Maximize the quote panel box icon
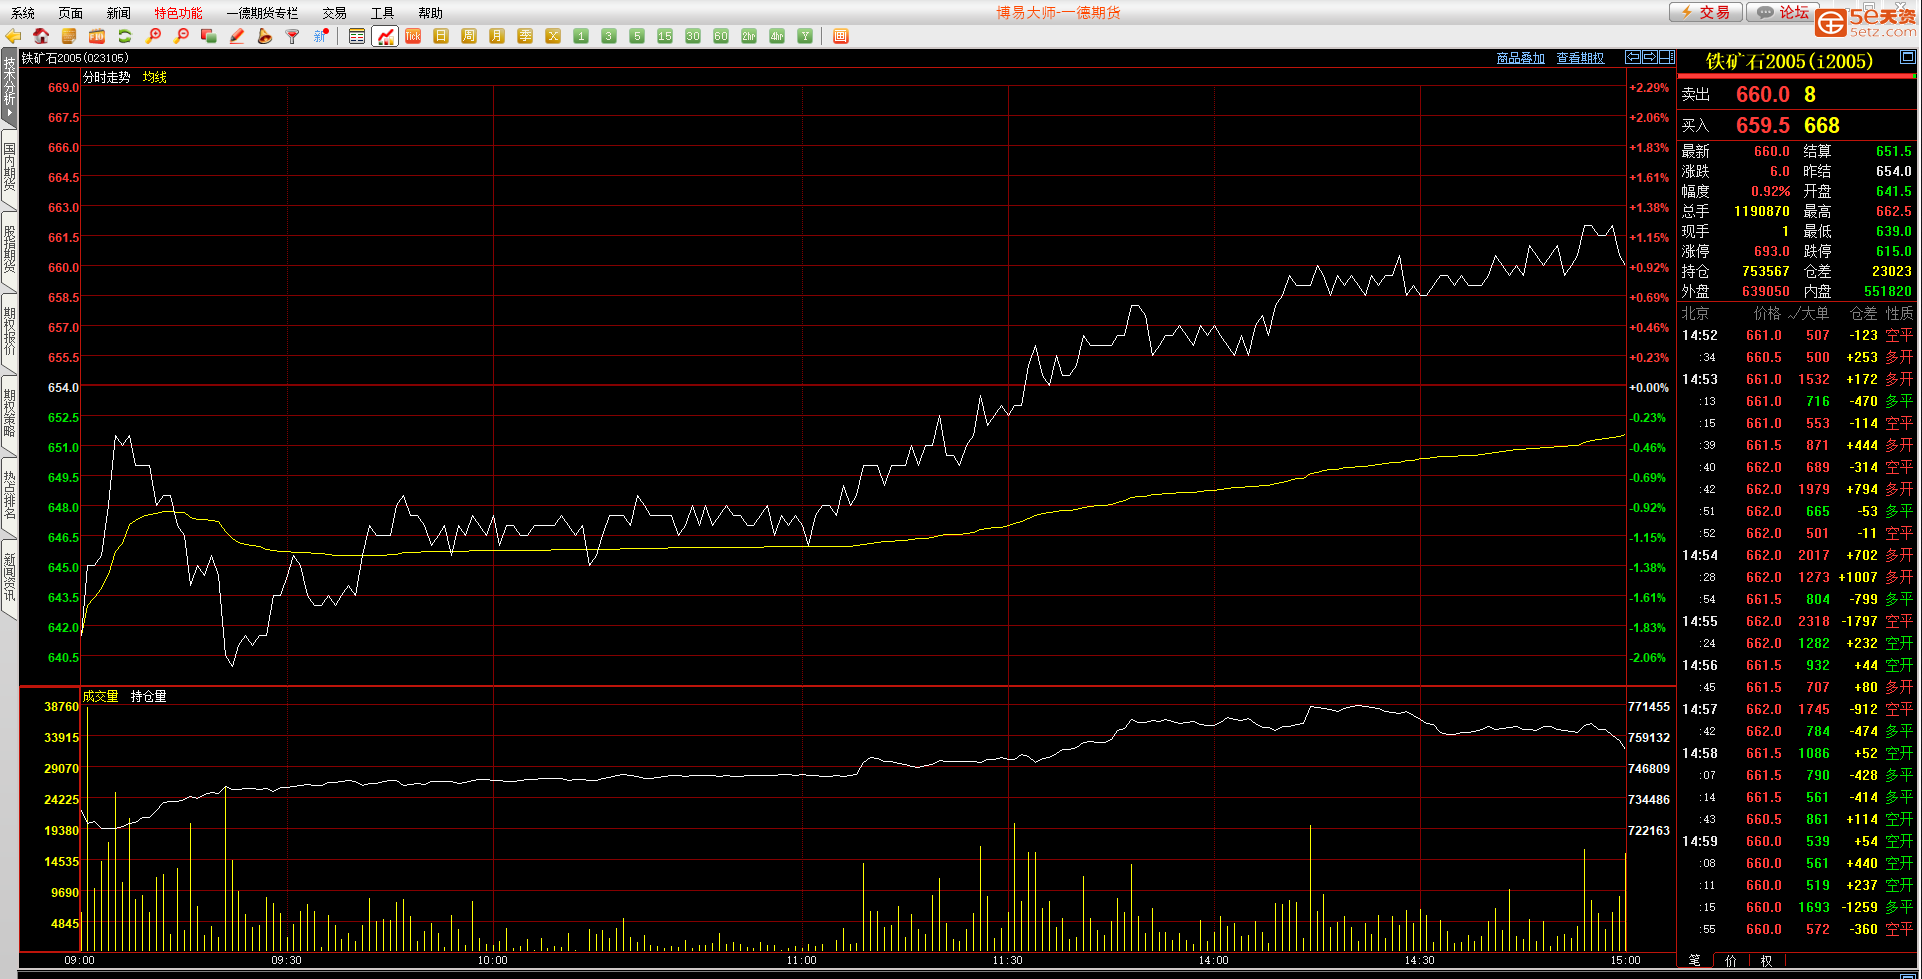This screenshot has width=1922, height=979. tap(1907, 57)
